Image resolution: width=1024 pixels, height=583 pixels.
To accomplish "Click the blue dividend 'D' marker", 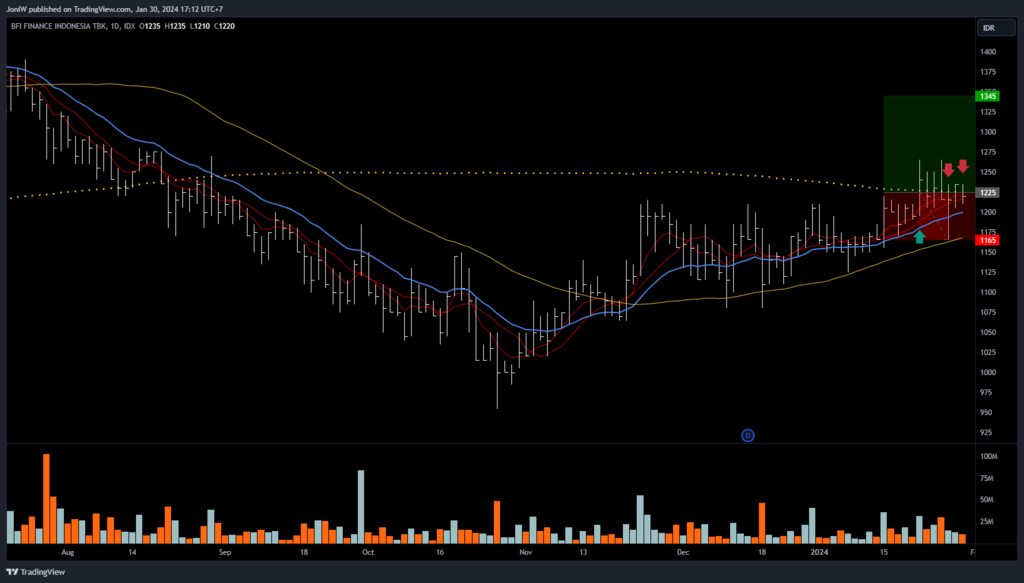I will coord(747,435).
